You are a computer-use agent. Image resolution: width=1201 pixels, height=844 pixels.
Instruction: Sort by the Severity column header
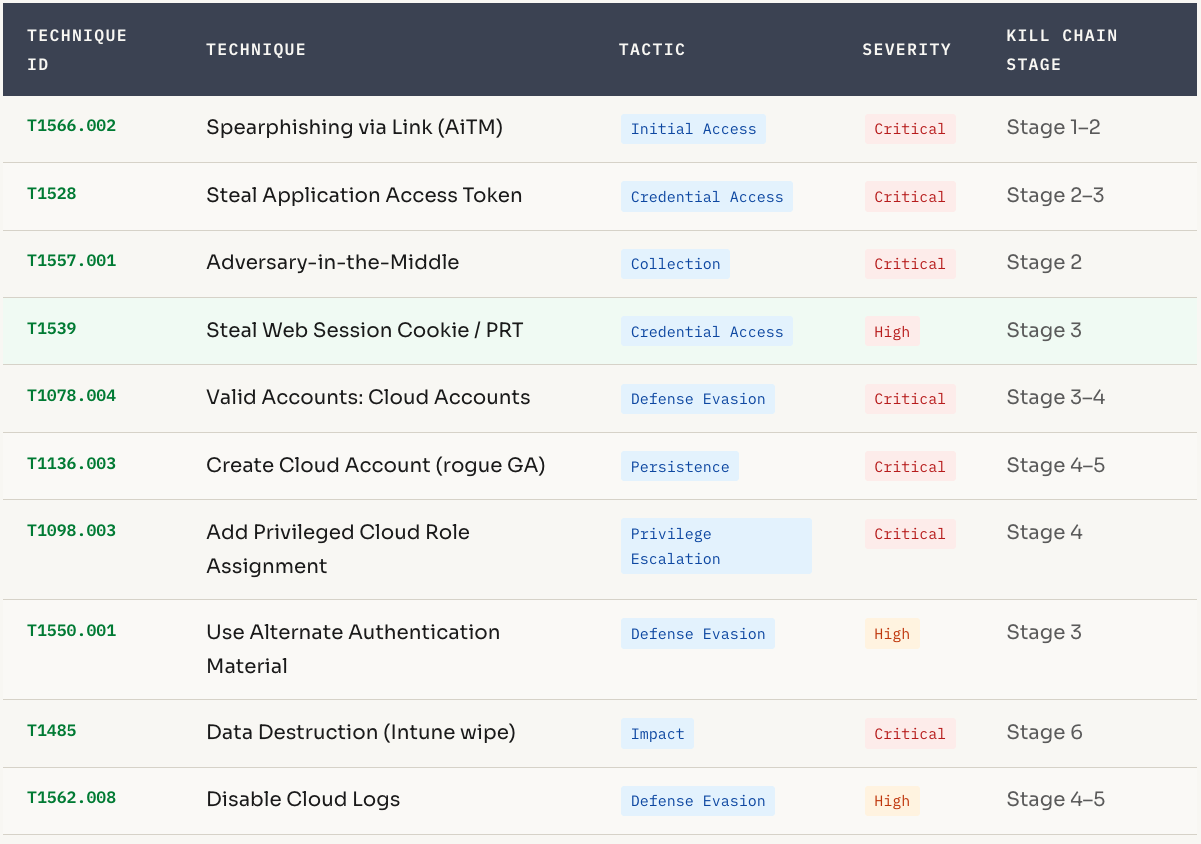[906, 49]
